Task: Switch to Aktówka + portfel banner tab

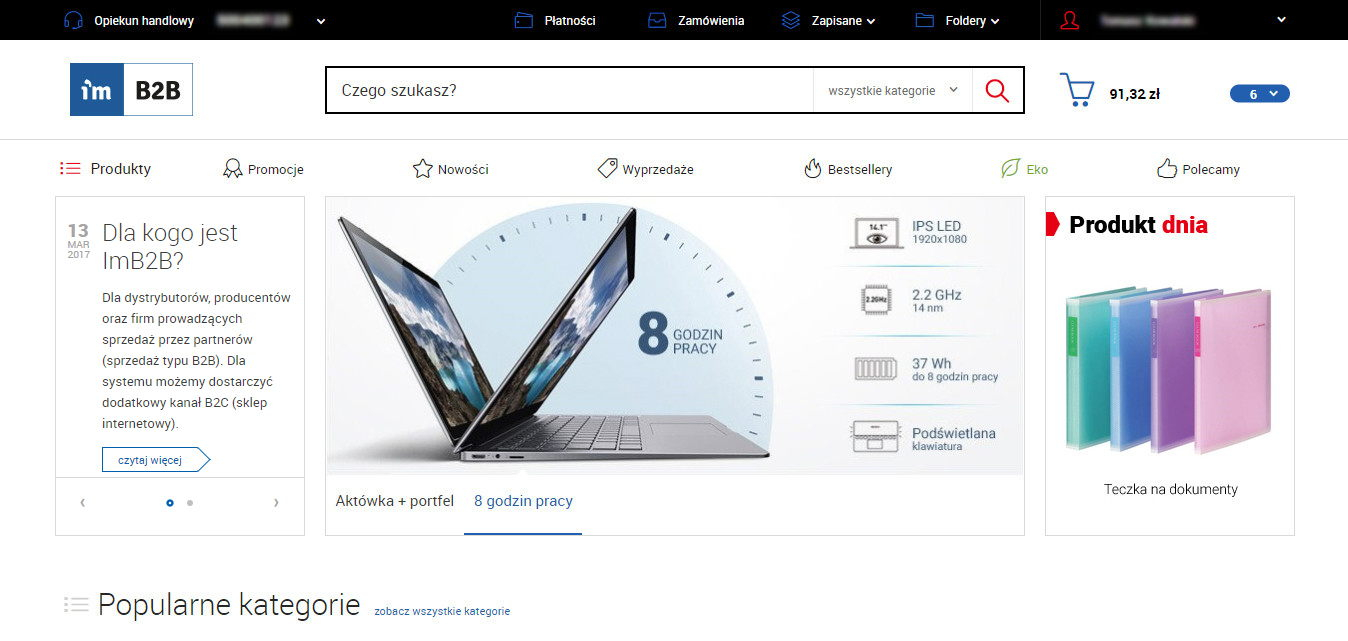Action: click(395, 501)
